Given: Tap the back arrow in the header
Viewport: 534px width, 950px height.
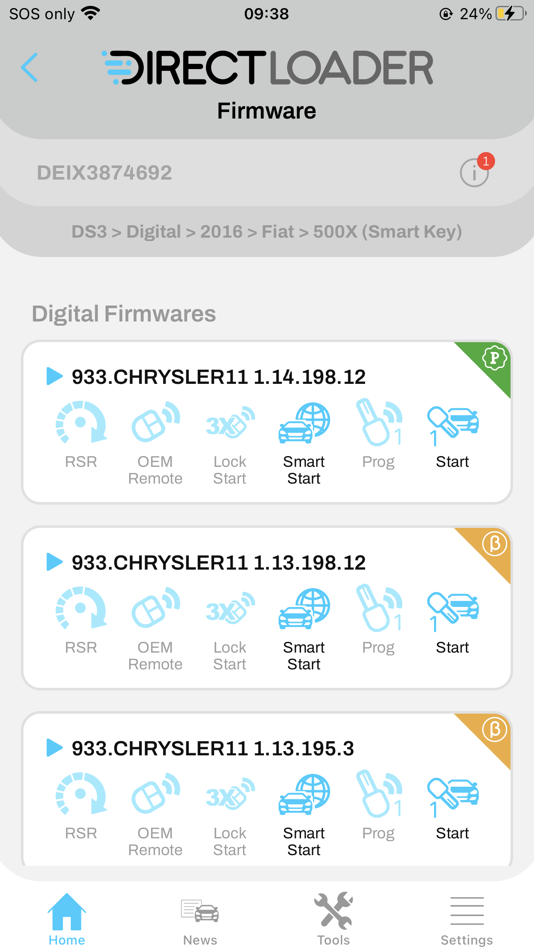Looking at the screenshot, I should [x=29, y=67].
